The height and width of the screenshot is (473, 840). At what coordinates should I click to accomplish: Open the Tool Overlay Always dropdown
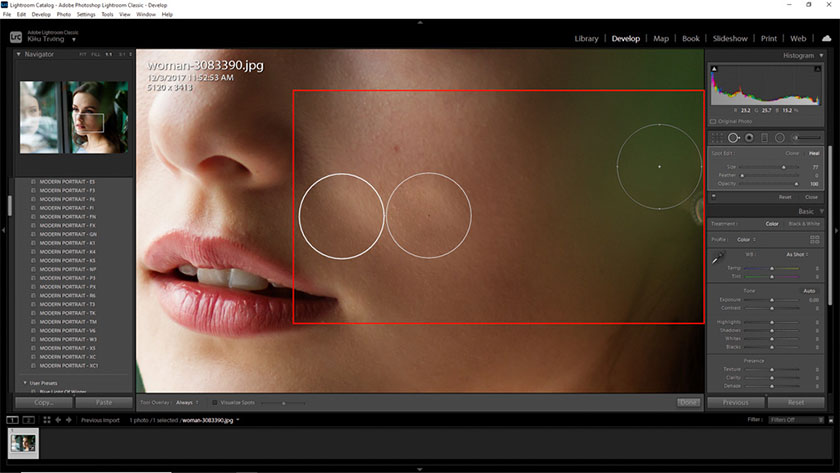click(187, 402)
